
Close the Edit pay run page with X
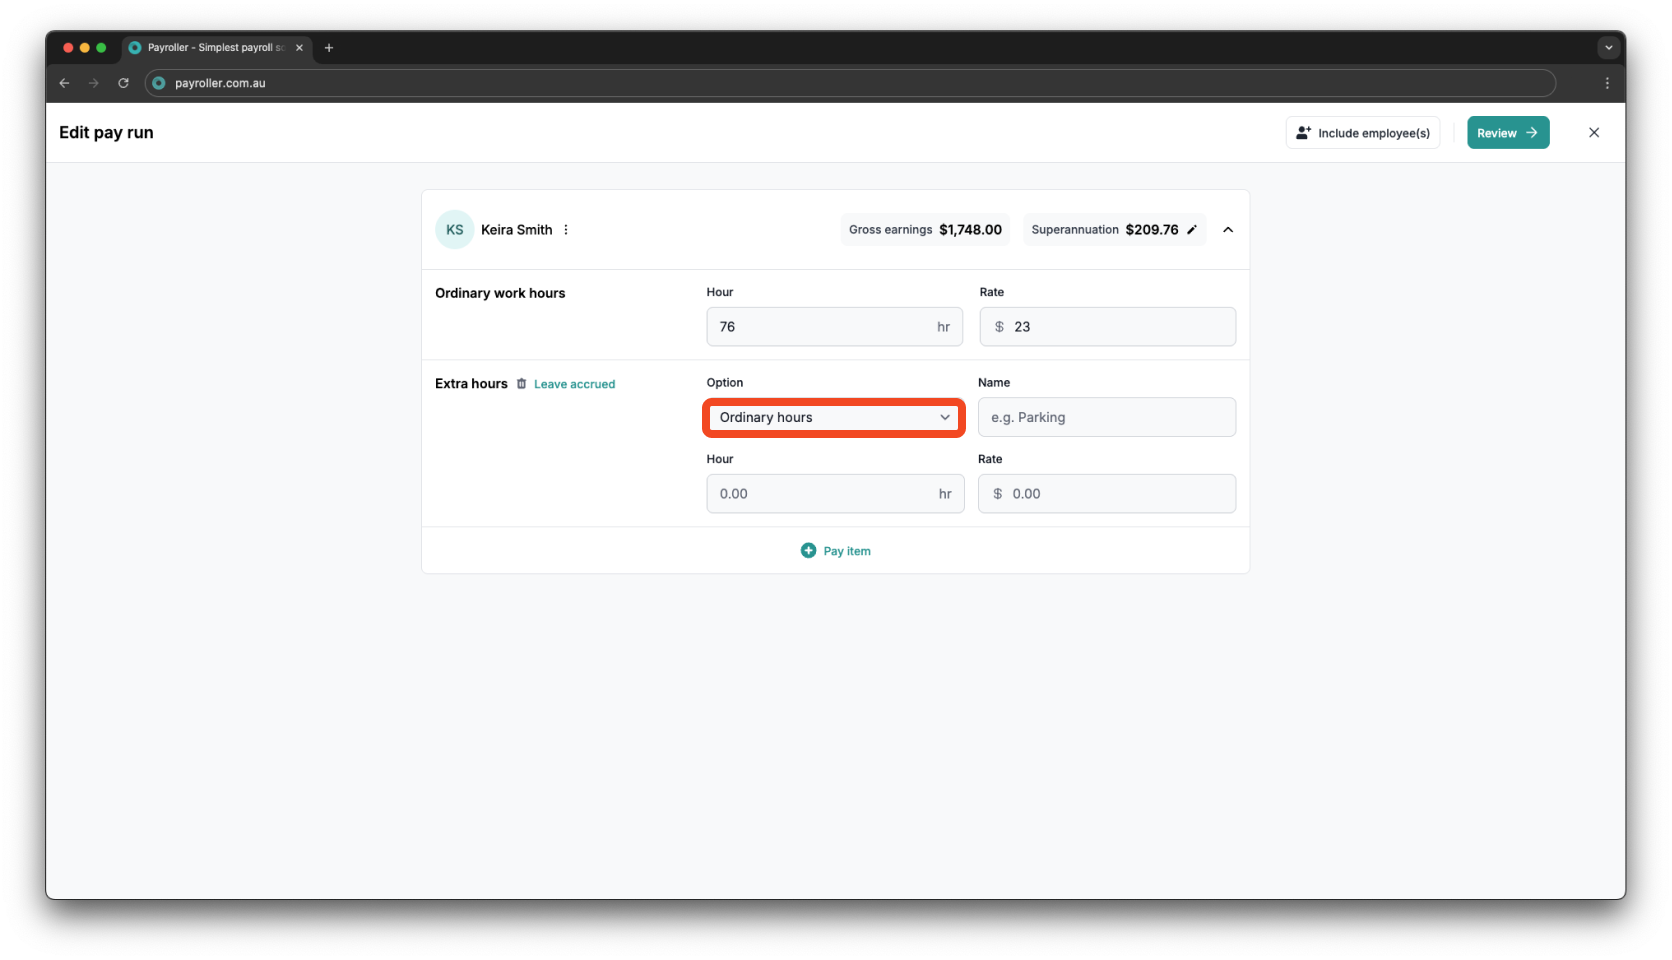tap(1594, 133)
